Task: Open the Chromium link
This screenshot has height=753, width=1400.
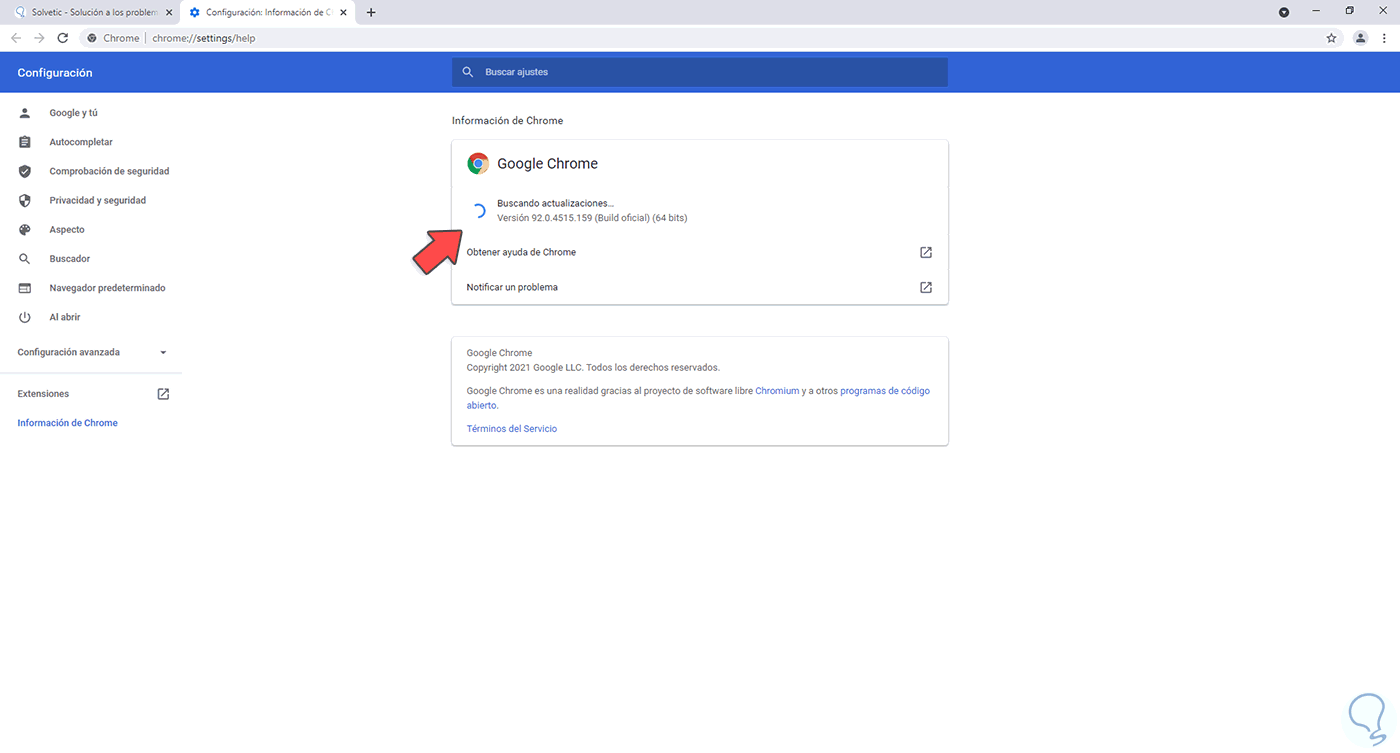Action: click(777, 391)
